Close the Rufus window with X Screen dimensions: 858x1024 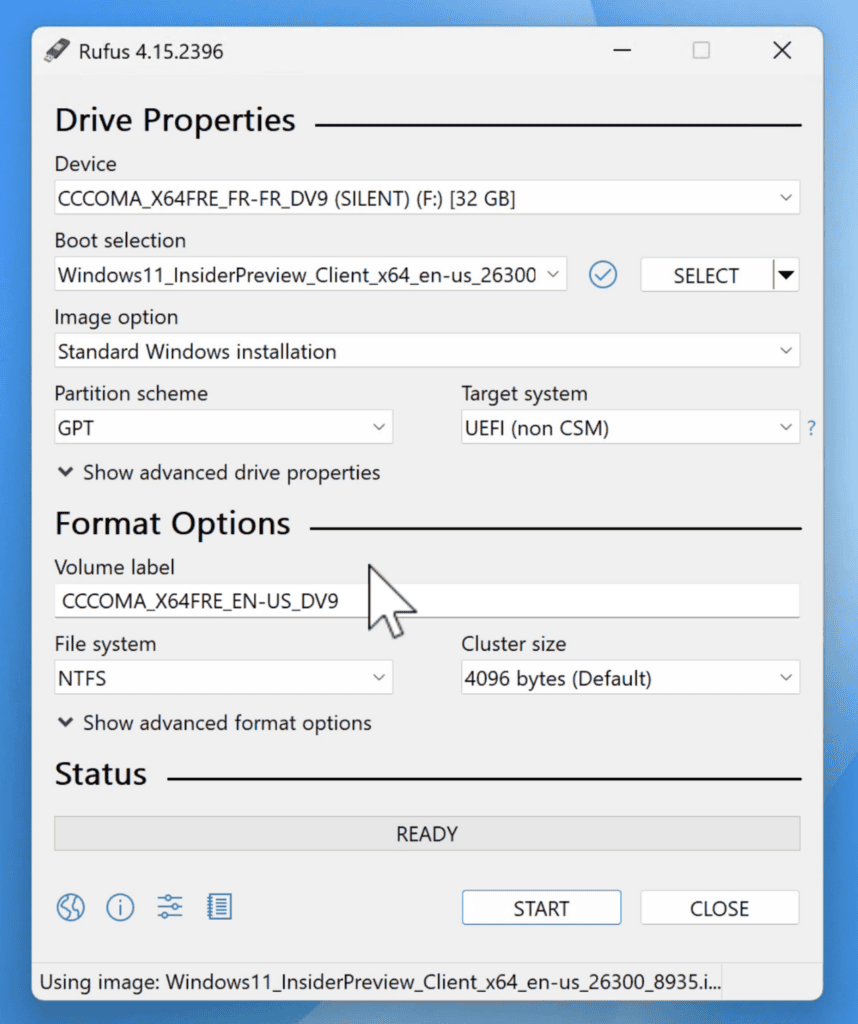(782, 51)
